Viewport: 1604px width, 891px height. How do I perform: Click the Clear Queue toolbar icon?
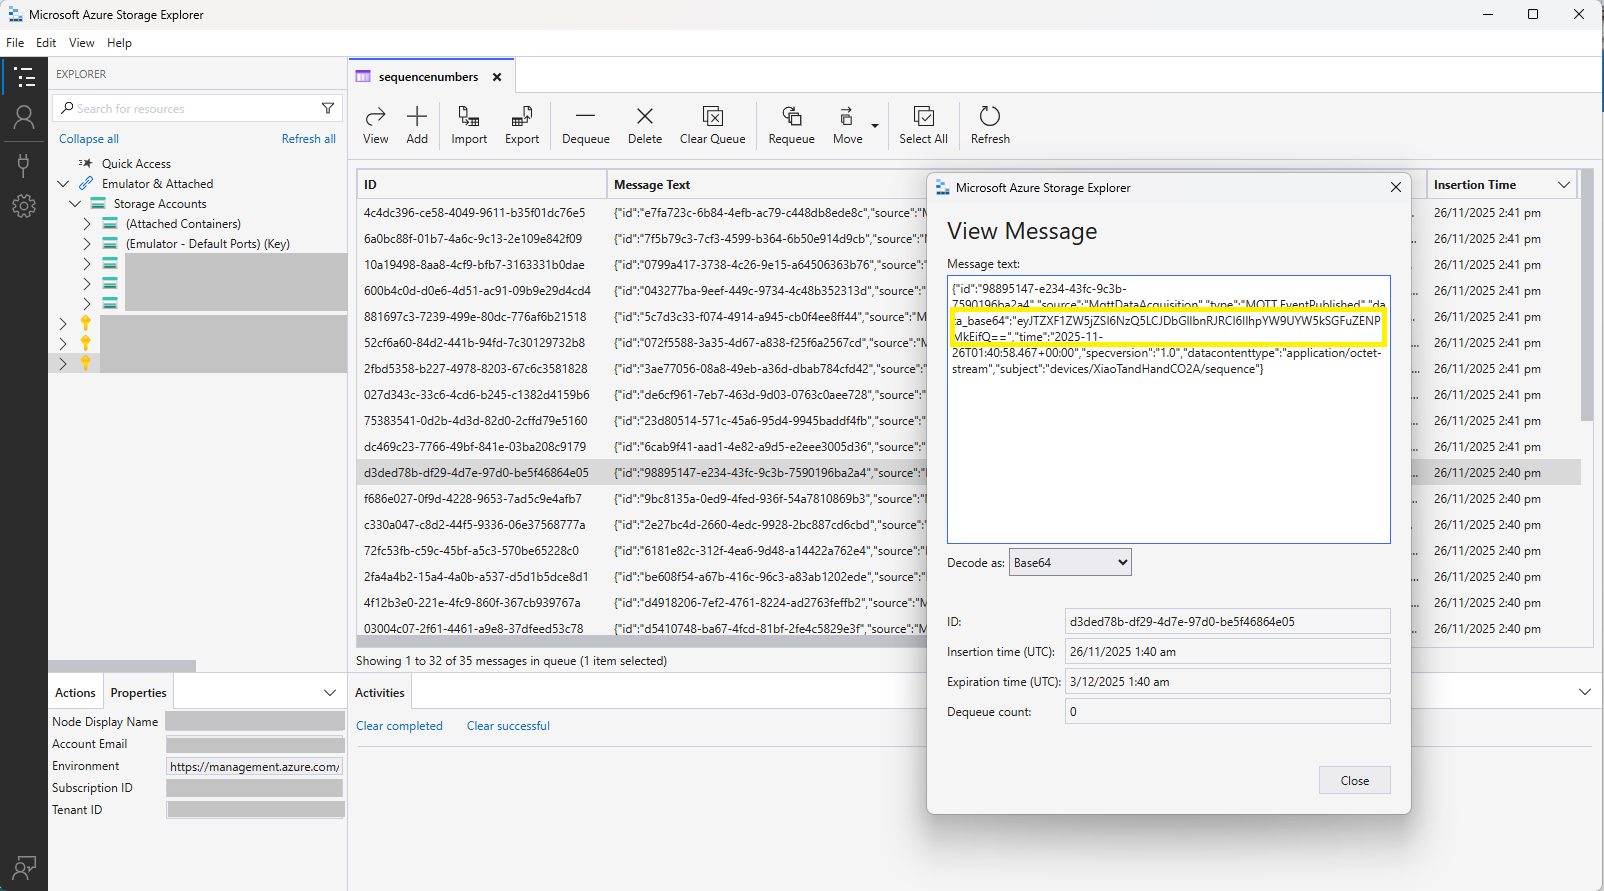click(x=712, y=117)
